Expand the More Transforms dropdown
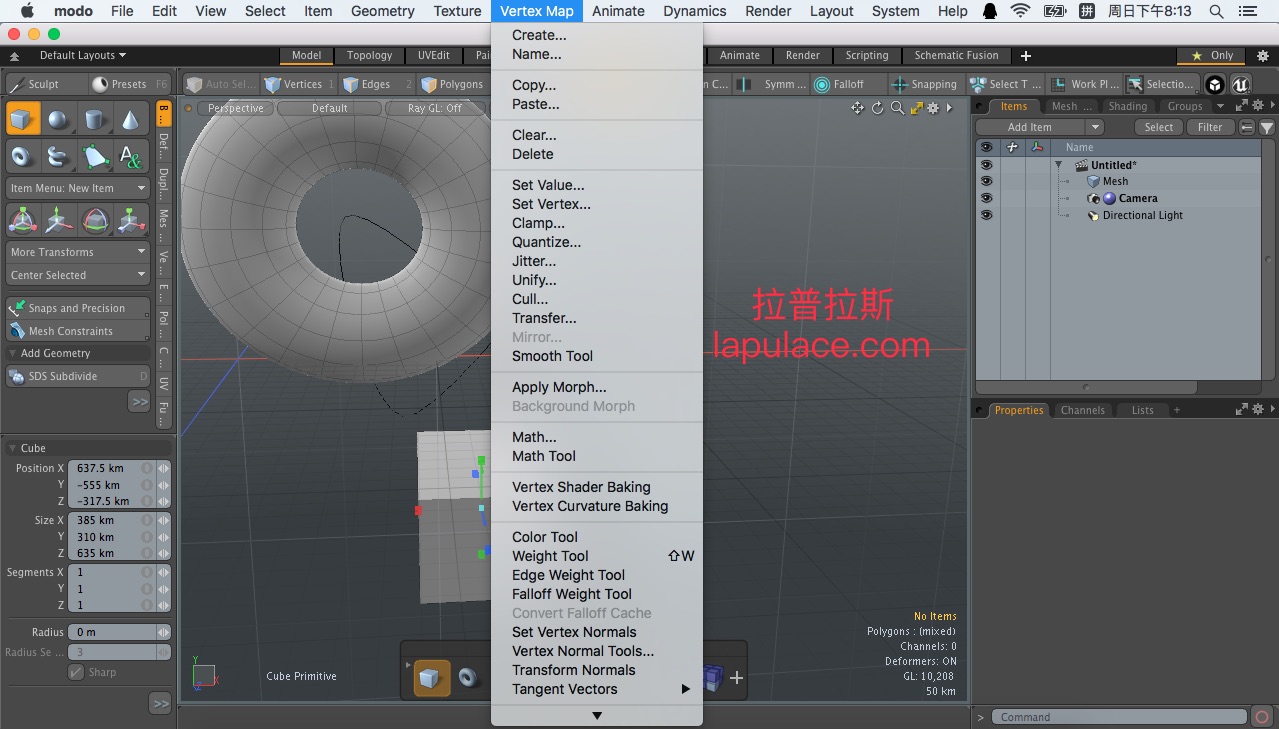The image size is (1279, 729). 78,252
